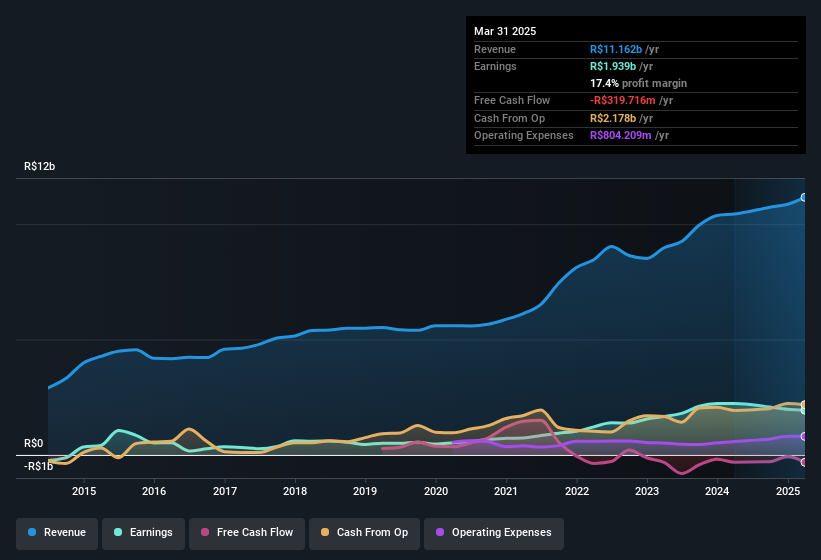
Task: Toggle the Cash From Op legend series
Action: (x=364, y=533)
